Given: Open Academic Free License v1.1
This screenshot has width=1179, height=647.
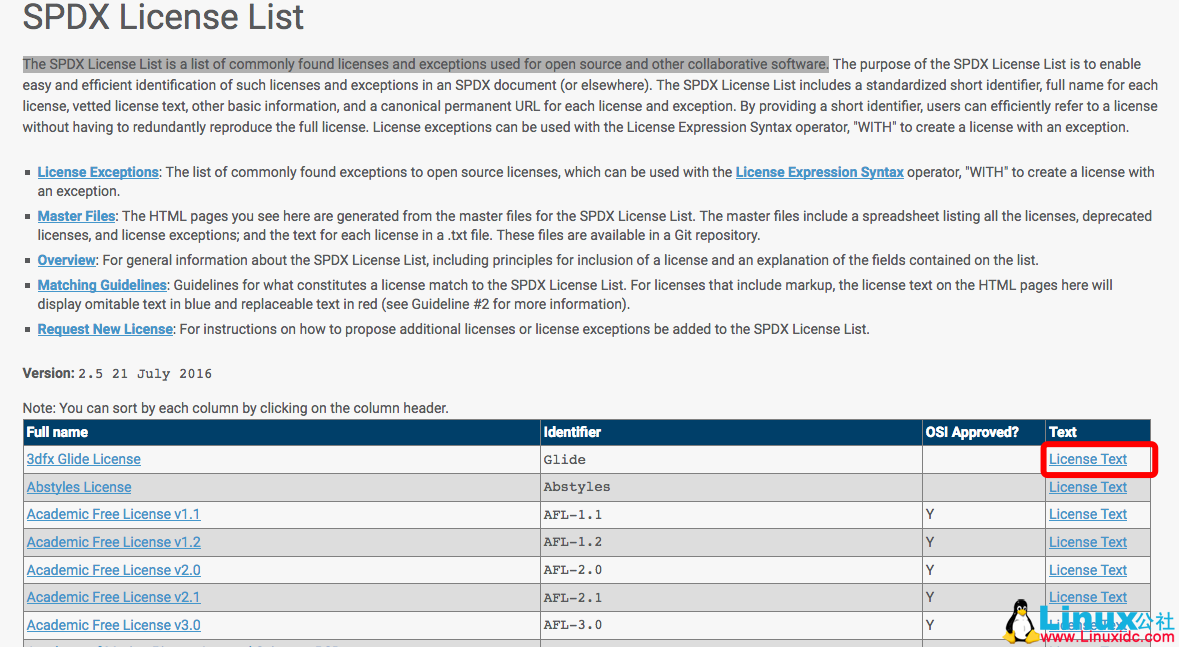Looking at the screenshot, I should (113, 514).
